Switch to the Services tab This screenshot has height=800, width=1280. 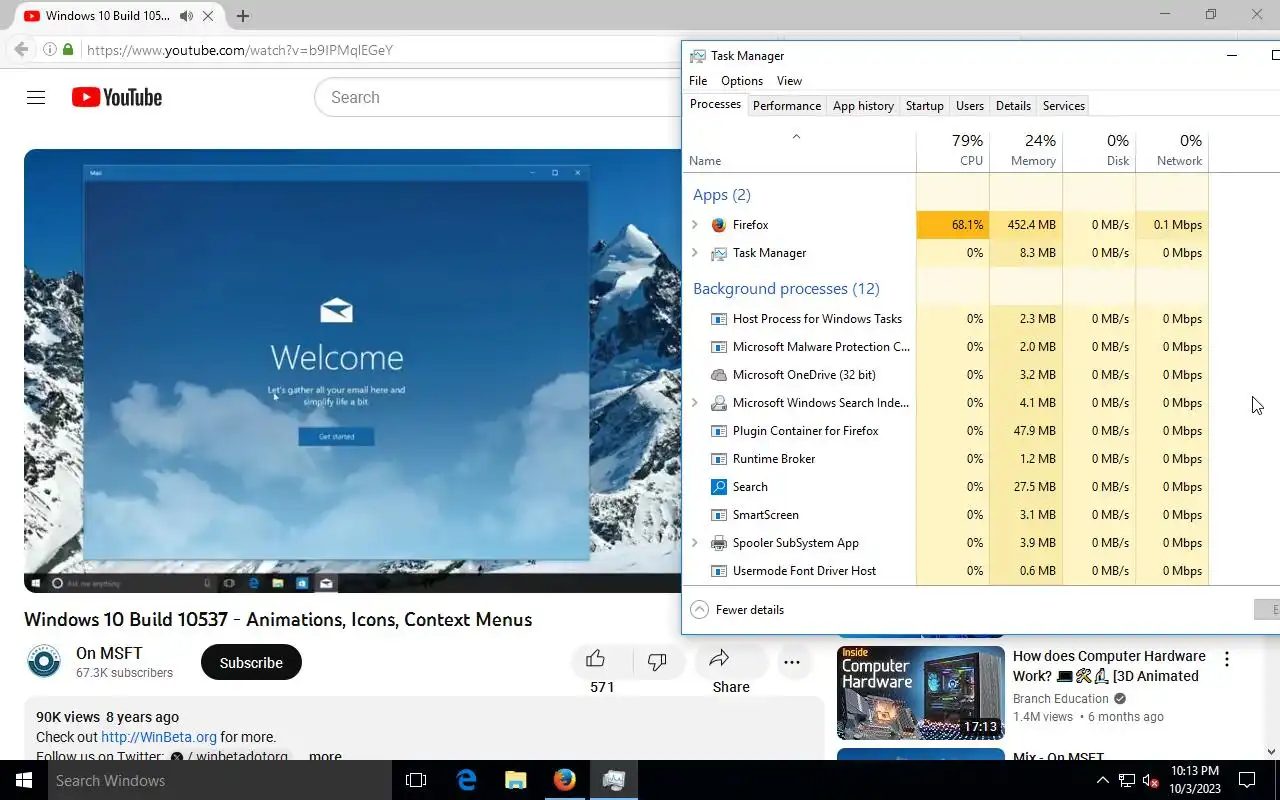tap(1063, 106)
